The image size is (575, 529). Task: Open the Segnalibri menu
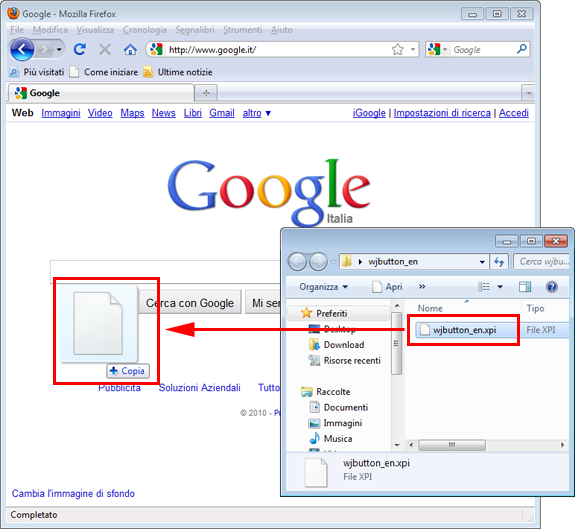pyautogui.click(x=195, y=30)
